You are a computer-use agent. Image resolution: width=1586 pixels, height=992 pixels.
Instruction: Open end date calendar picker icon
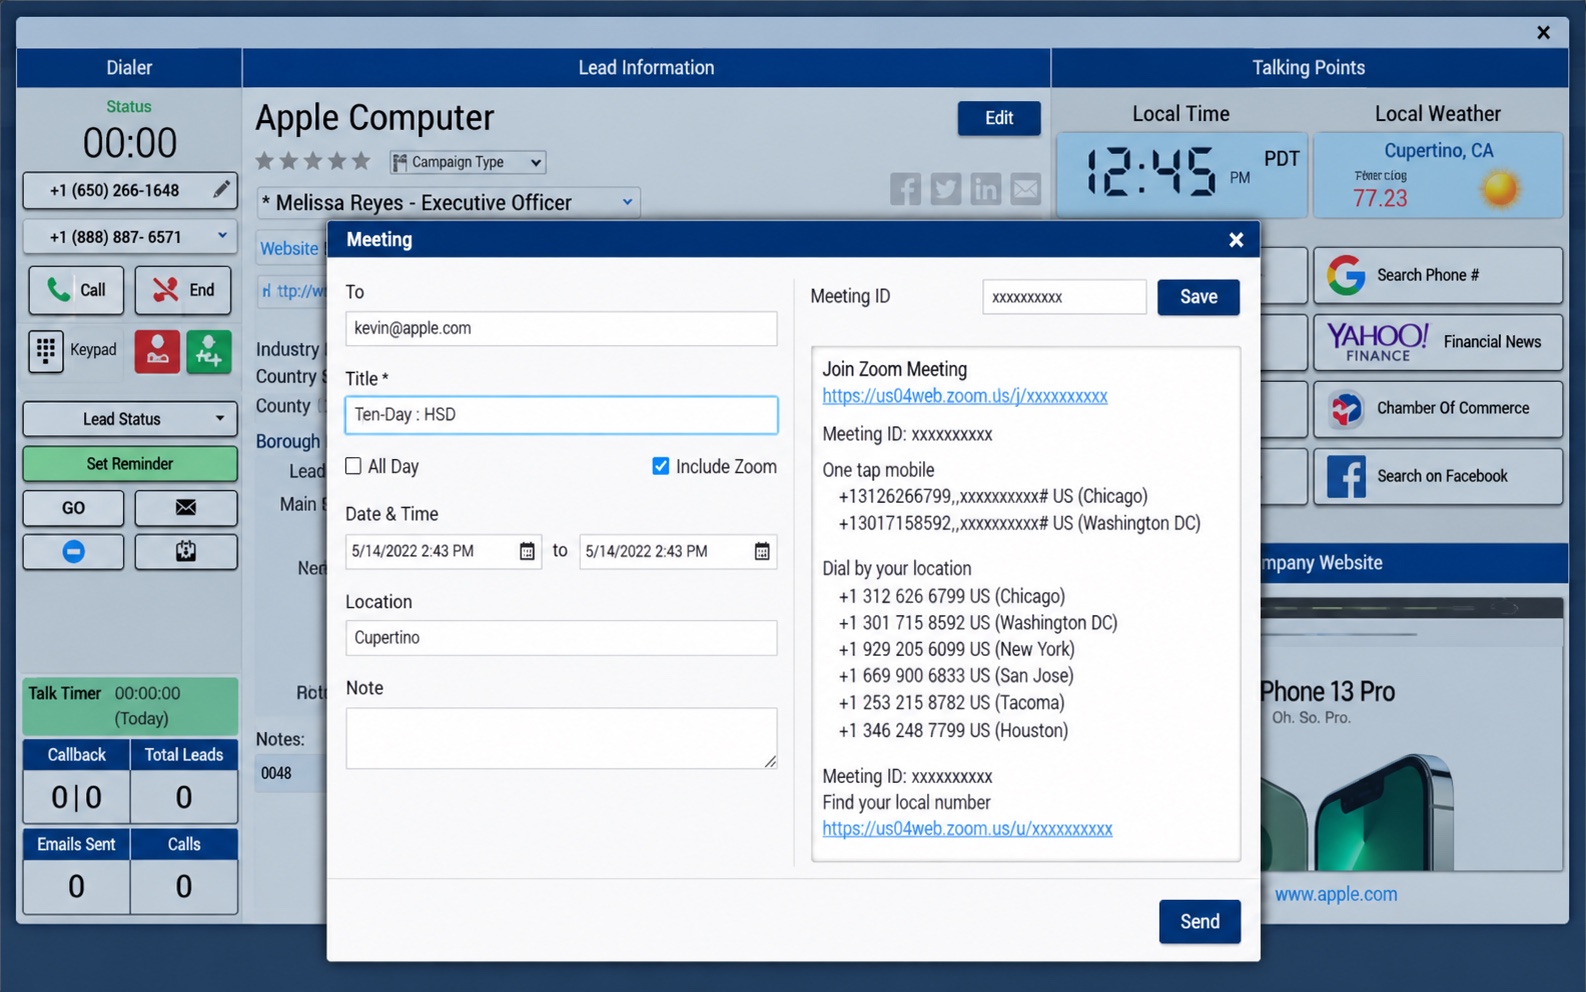(762, 551)
